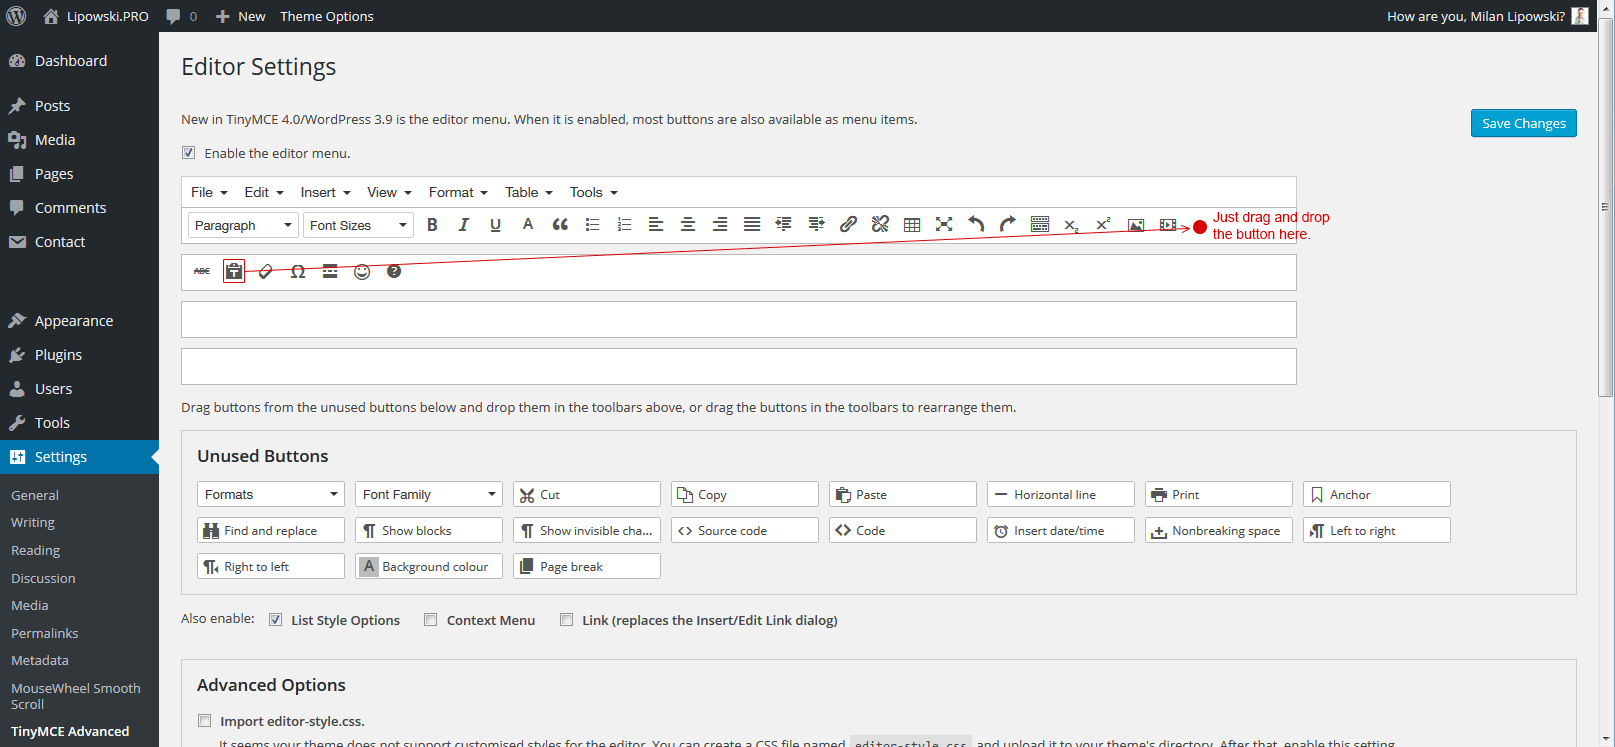The image size is (1615, 747).
Task: Click the Emoticons smiley icon
Action: (362, 271)
